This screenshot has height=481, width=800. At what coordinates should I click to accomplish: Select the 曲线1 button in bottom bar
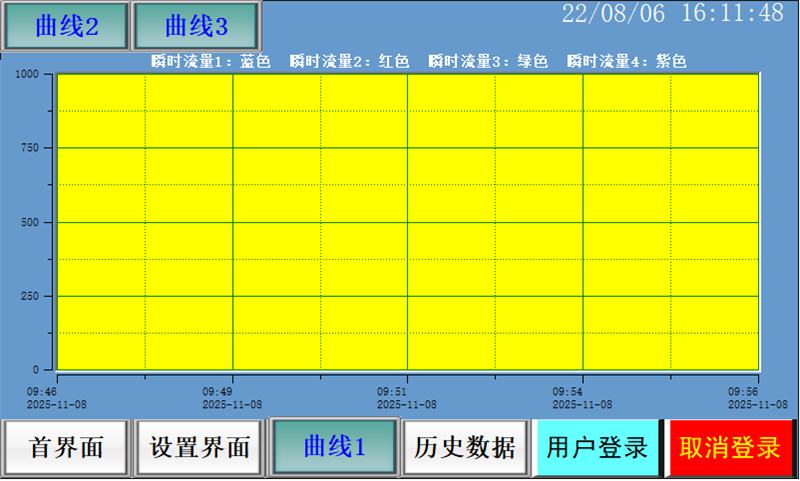click(x=335, y=447)
